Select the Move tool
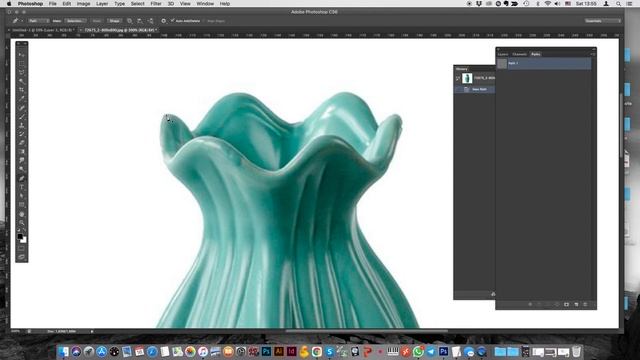The image size is (640, 360). (x=22, y=55)
